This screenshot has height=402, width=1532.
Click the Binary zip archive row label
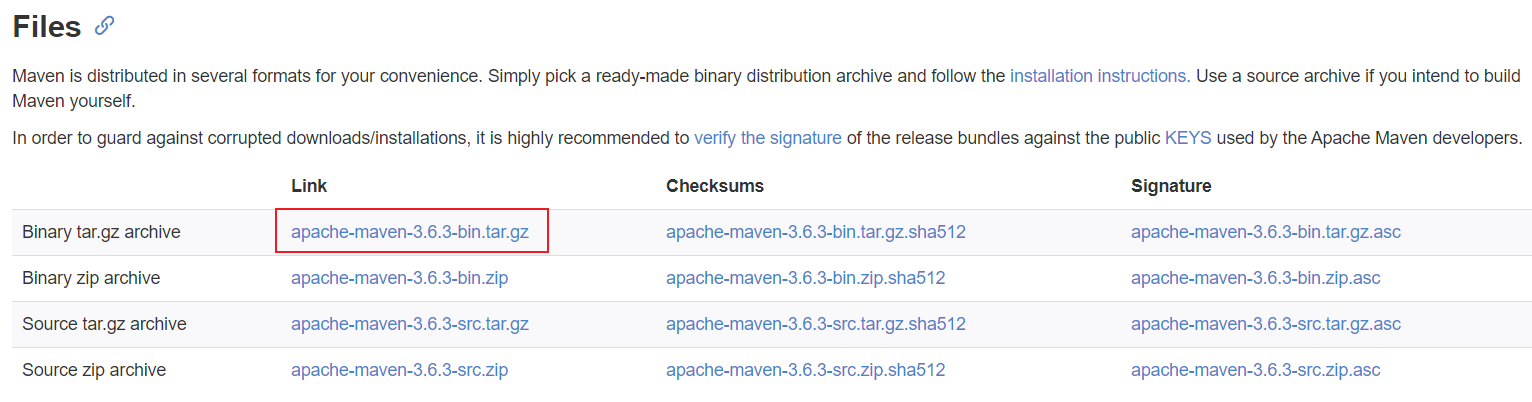91,278
